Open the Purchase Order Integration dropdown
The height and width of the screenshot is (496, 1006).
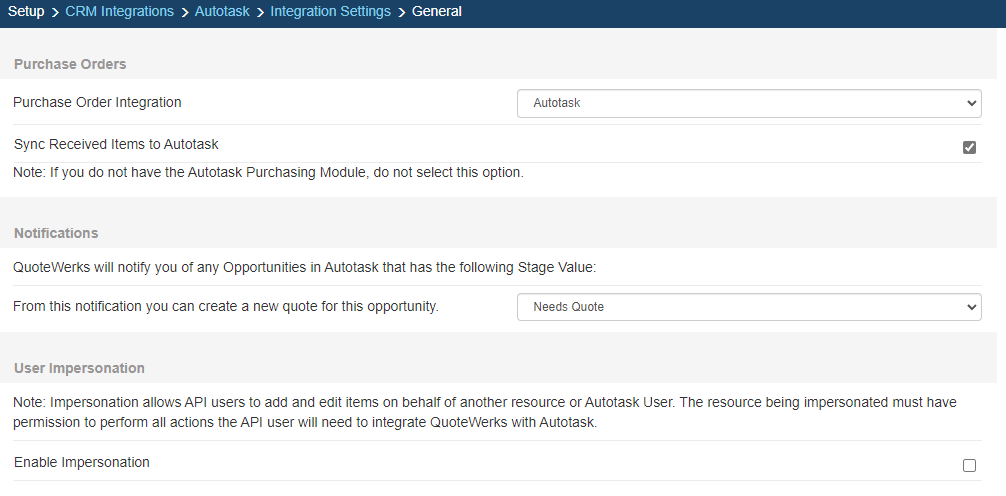pos(749,103)
